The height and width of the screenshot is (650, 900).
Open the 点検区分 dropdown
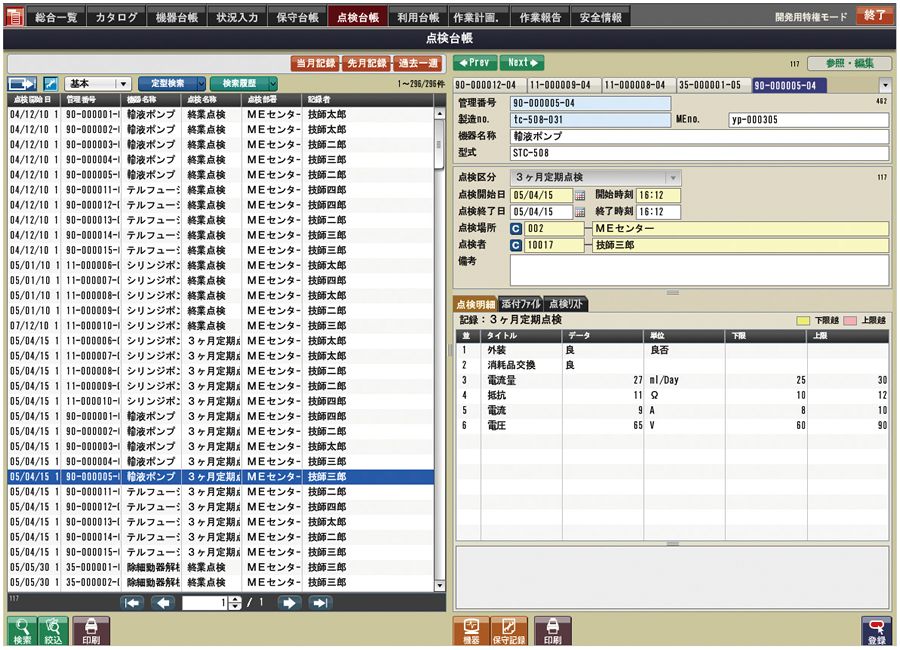(x=596, y=177)
